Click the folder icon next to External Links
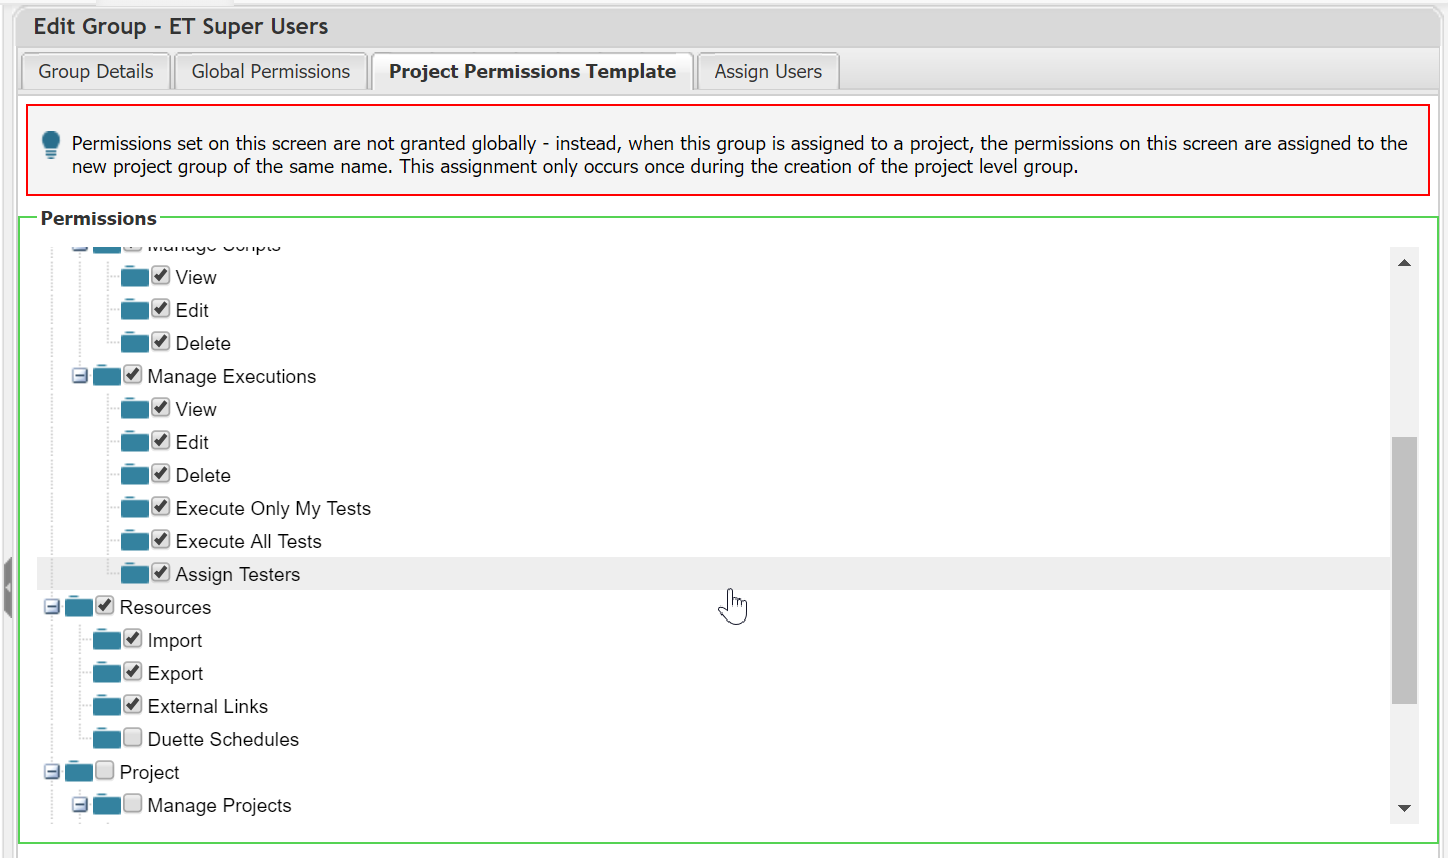Viewport: 1448px width, 858px height. click(106, 706)
